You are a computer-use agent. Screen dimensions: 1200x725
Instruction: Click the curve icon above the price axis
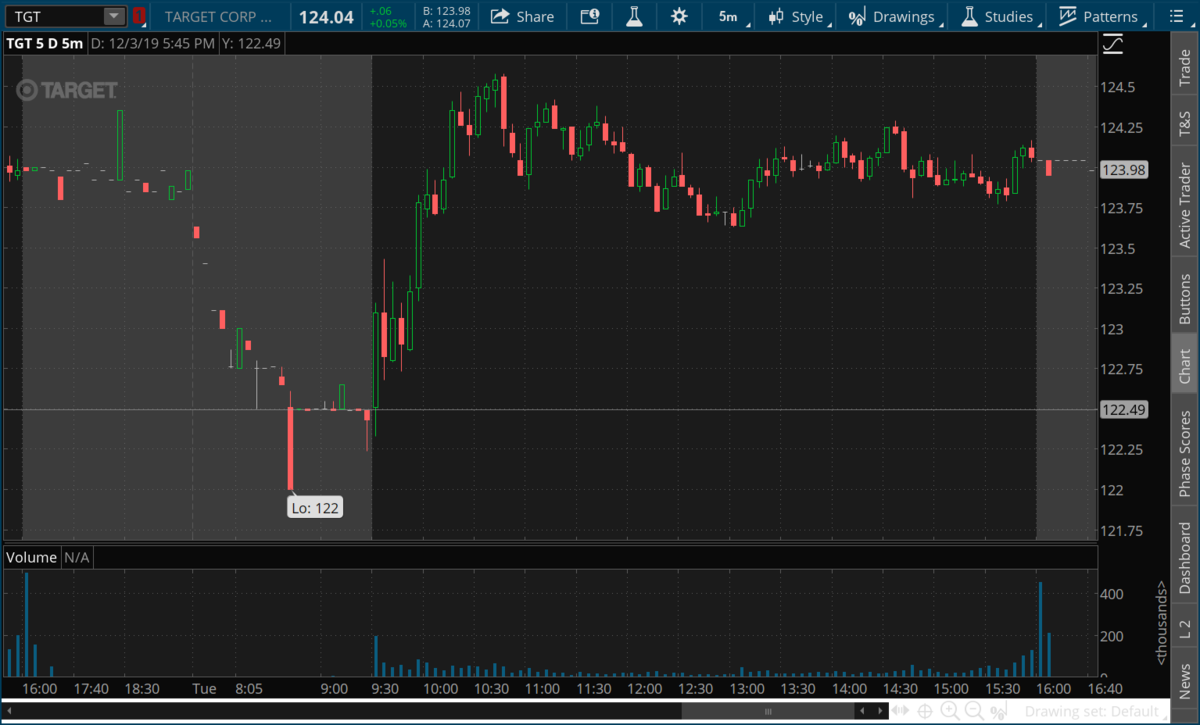(1112, 44)
